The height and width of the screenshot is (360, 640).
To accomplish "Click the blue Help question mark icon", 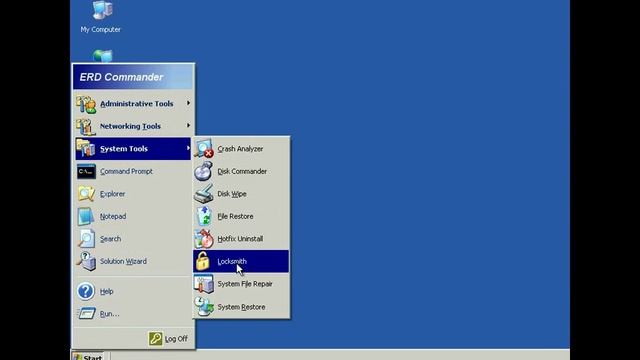I will point(86,291).
